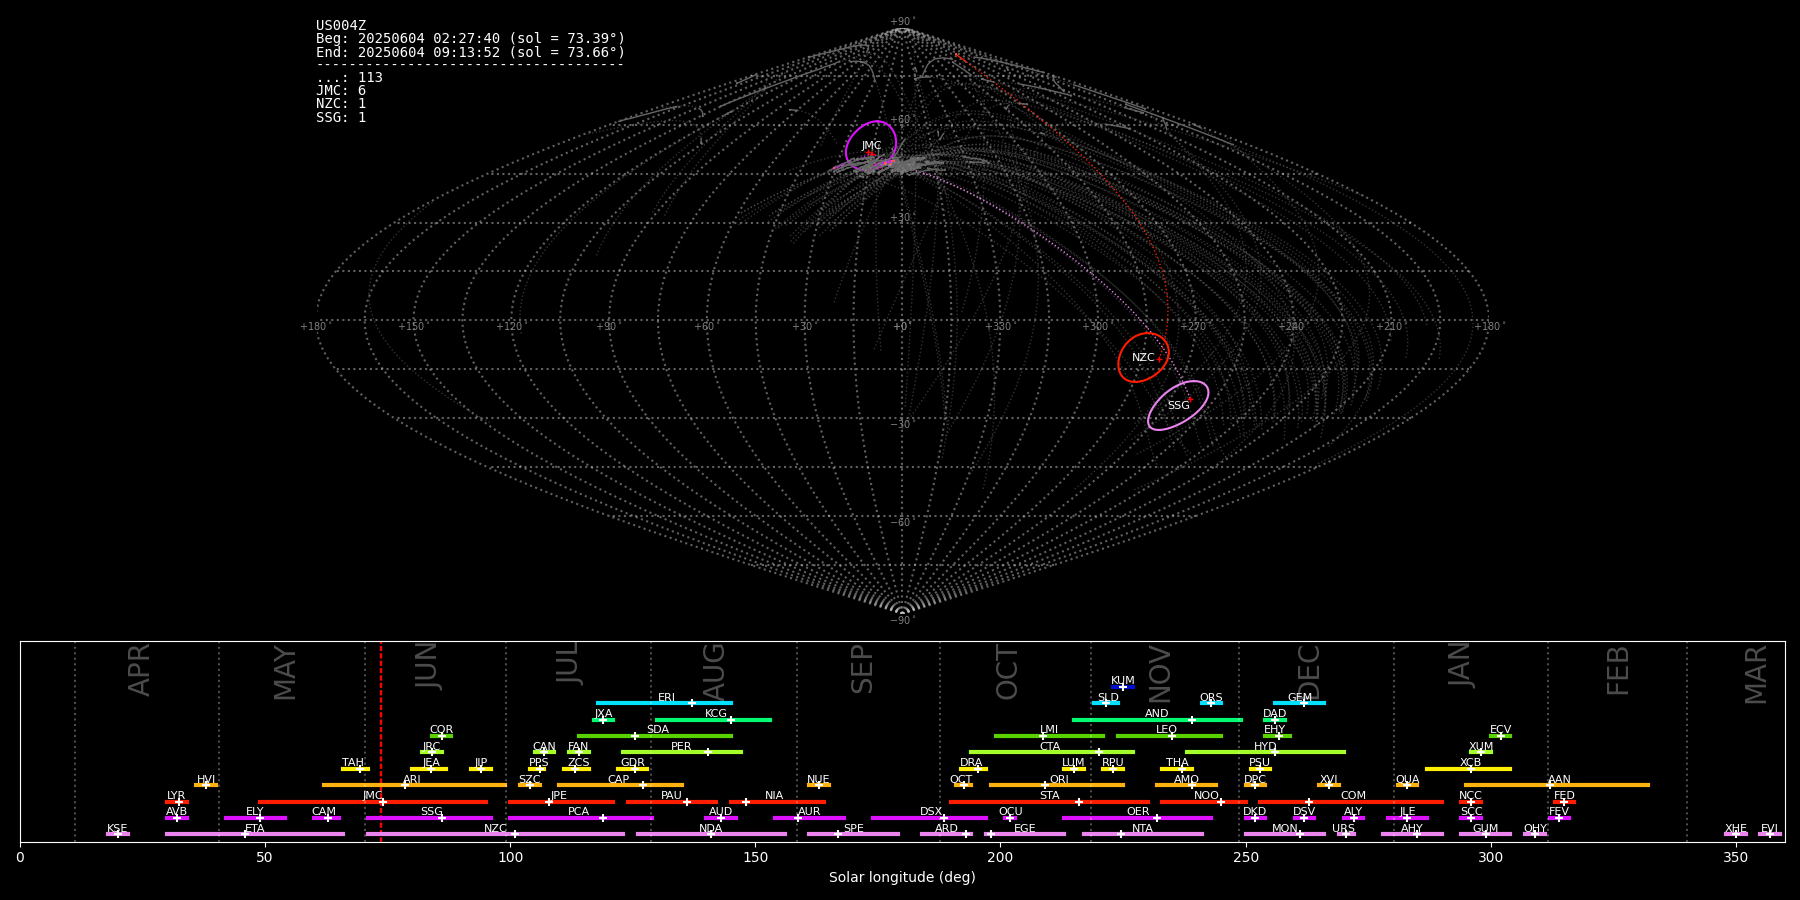Select the PER shower bar in timeline
Image resolution: width=1800 pixels, height=900 pixels.
click(x=682, y=752)
